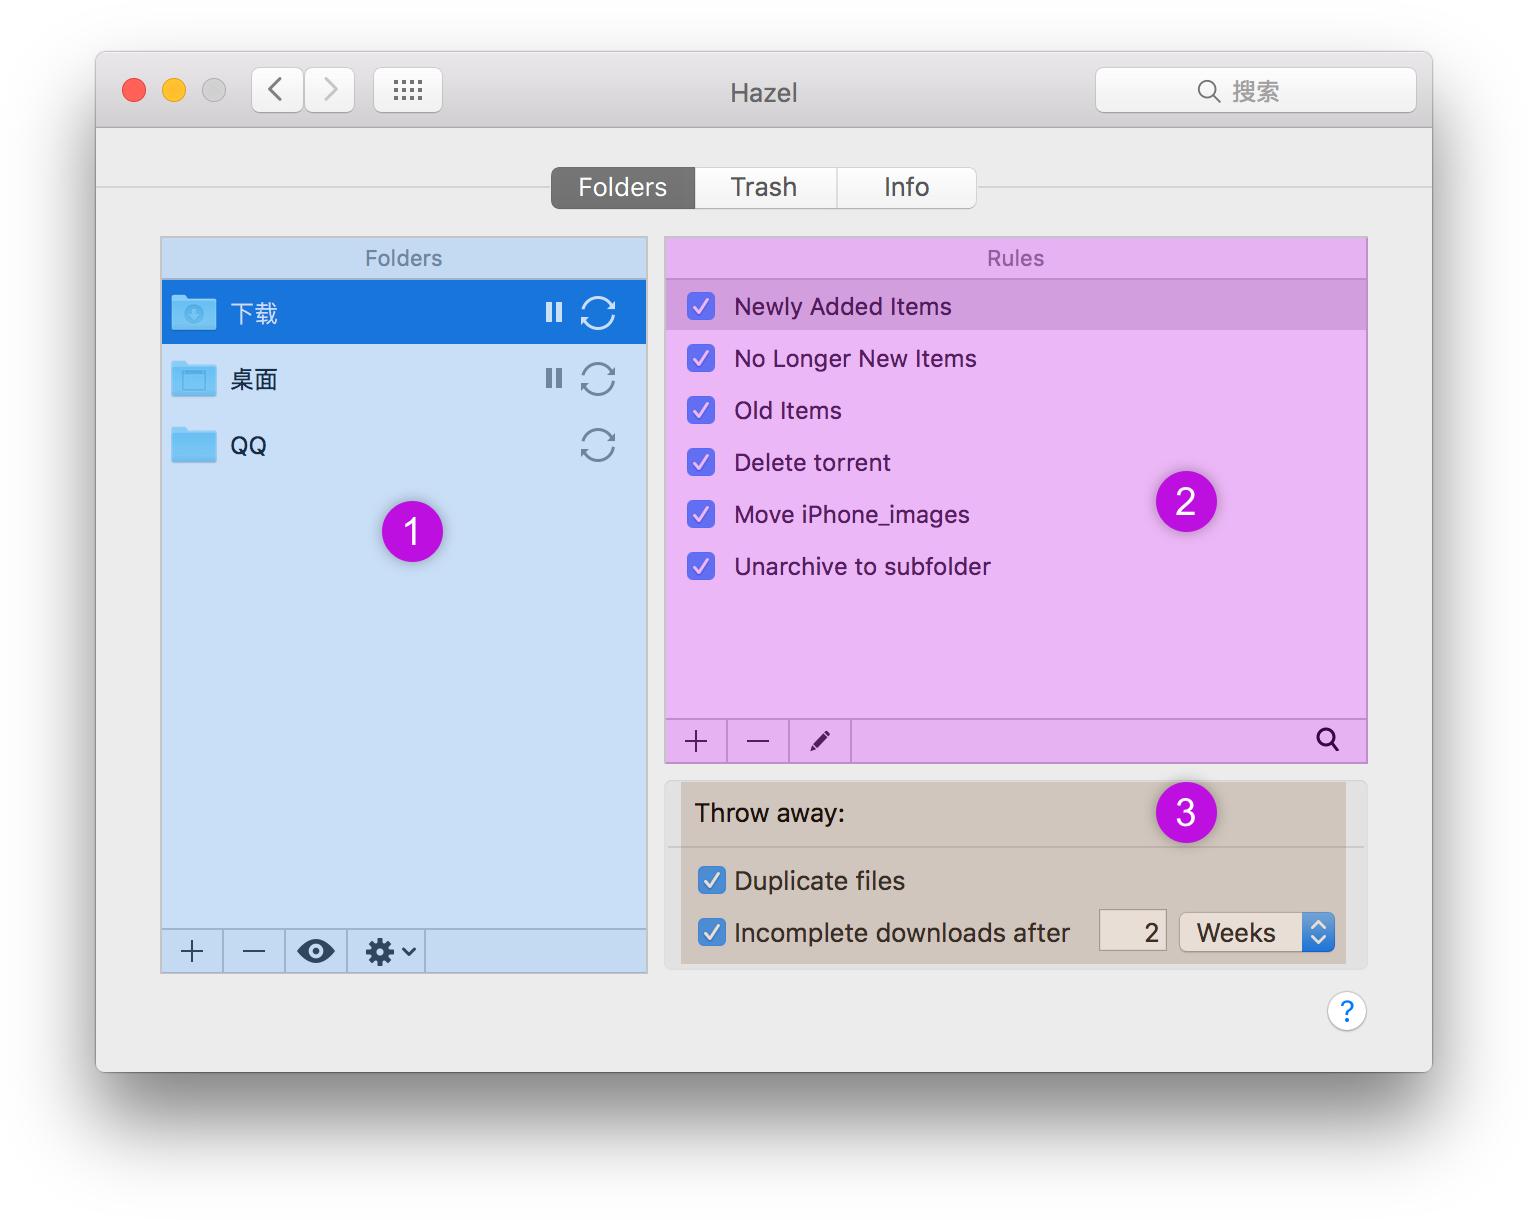This screenshot has width=1528, height=1220.
Task: Edit the incomplete downloads number field
Action: tap(1133, 932)
